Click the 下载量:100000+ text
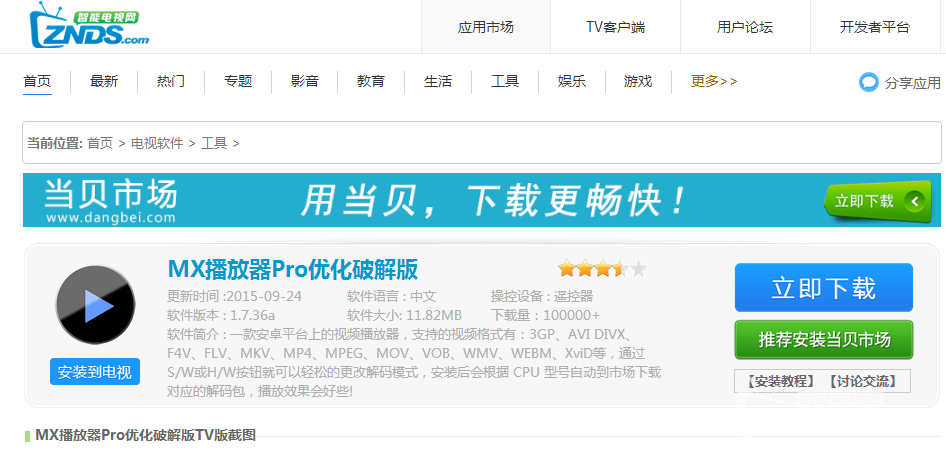This screenshot has height=476, width=946. coord(545,315)
